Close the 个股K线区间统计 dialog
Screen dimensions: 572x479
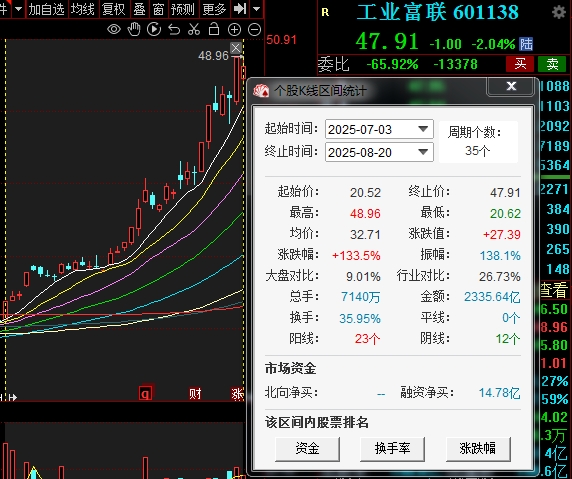pyautogui.click(x=511, y=86)
